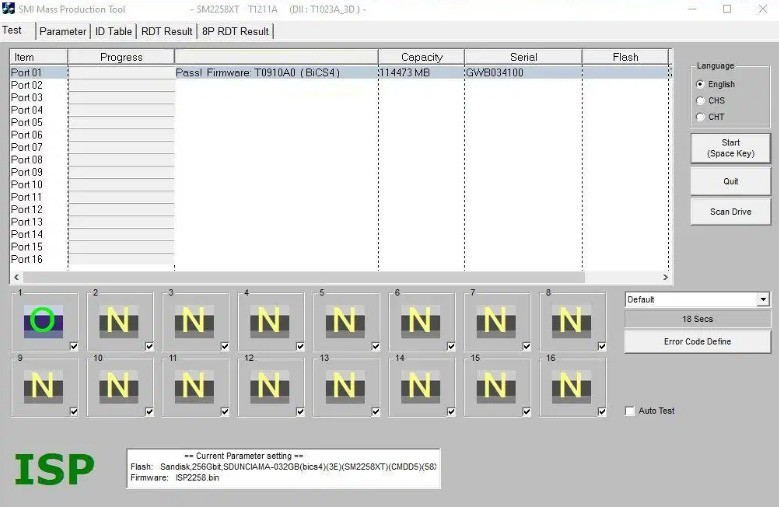Select CHT language radio button
Screen dimensions: 779x507
700,117
